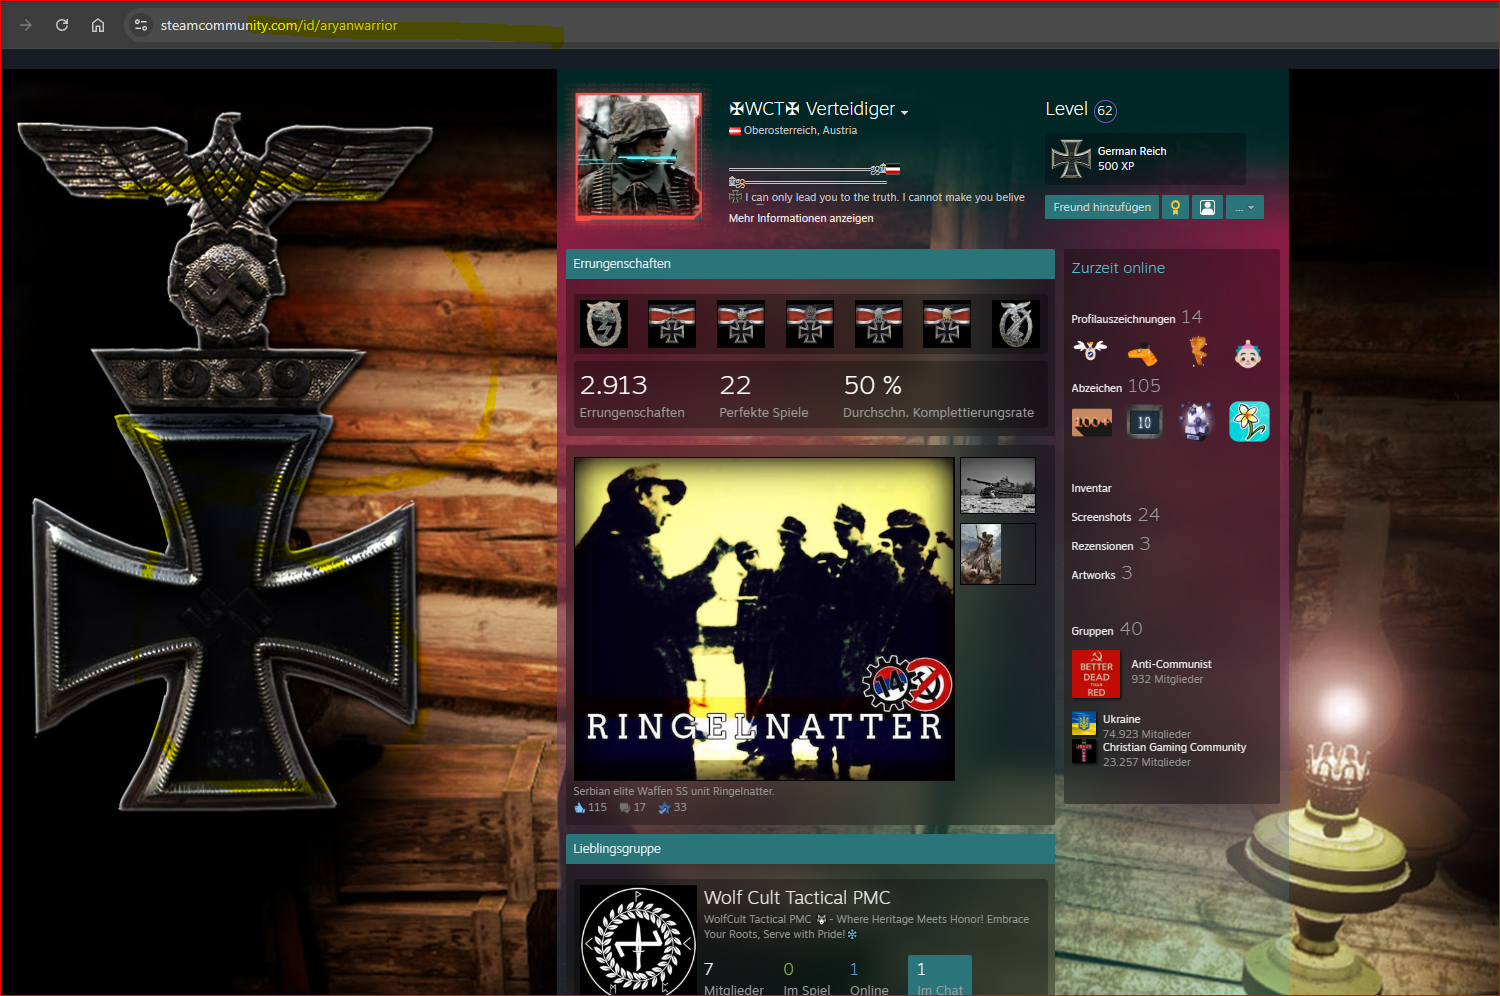This screenshot has height=996, width=1500.
Task: Click the yellow award icon button
Action: tap(1175, 207)
